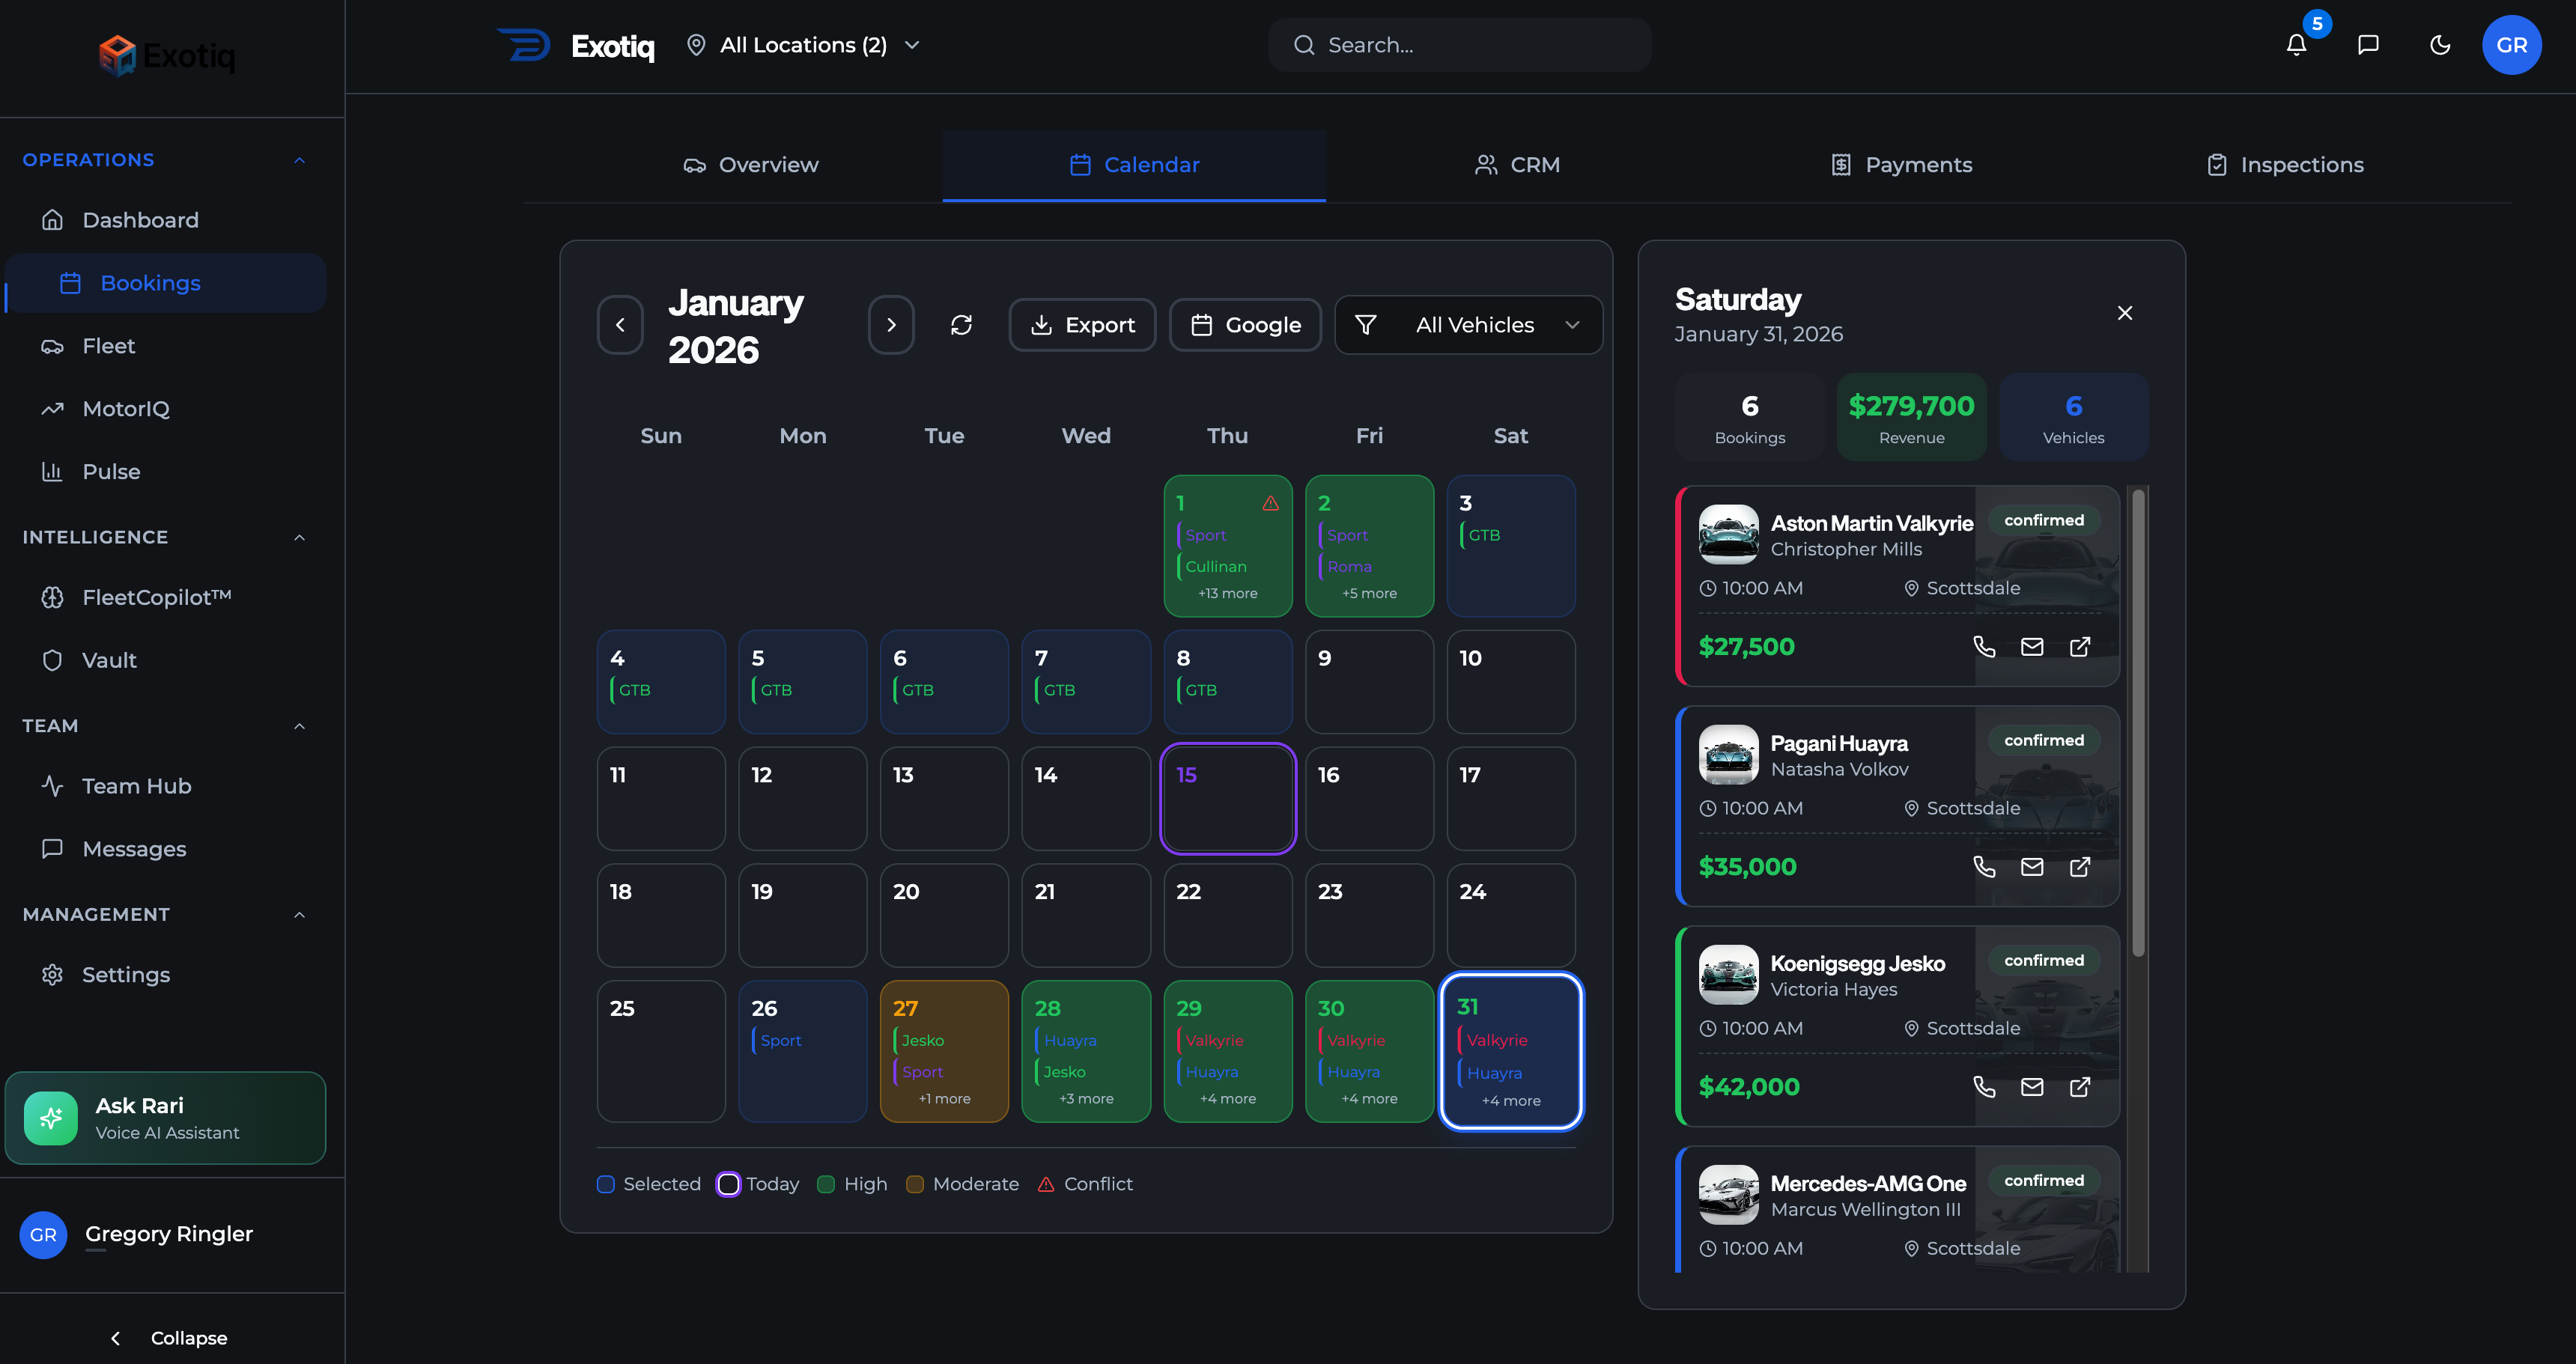Toggle dark mode moon icon
Image resolution: width=2576 pixels, height=1364 pixels.
[2440, 45]
